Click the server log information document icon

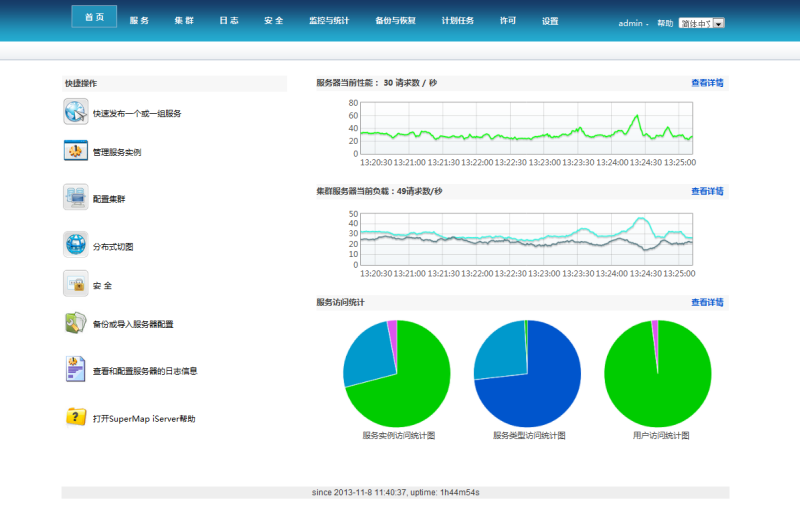coord(76,369)
